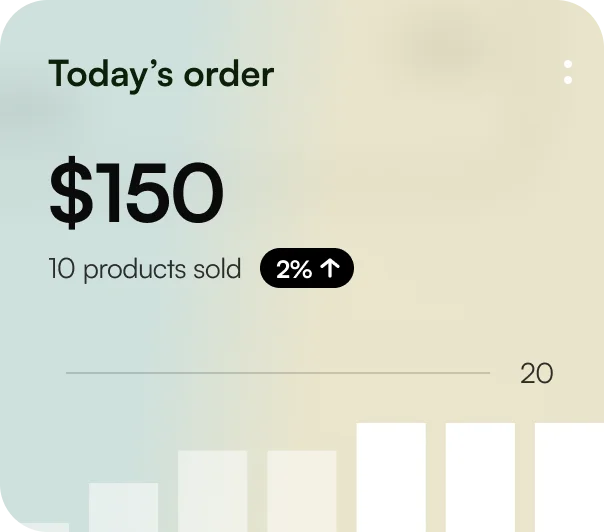The width and height of the screenshot is (604, 532).
Task: Click the word "sold" under the total
Action: pyautogui.click(x=218, y=269)
